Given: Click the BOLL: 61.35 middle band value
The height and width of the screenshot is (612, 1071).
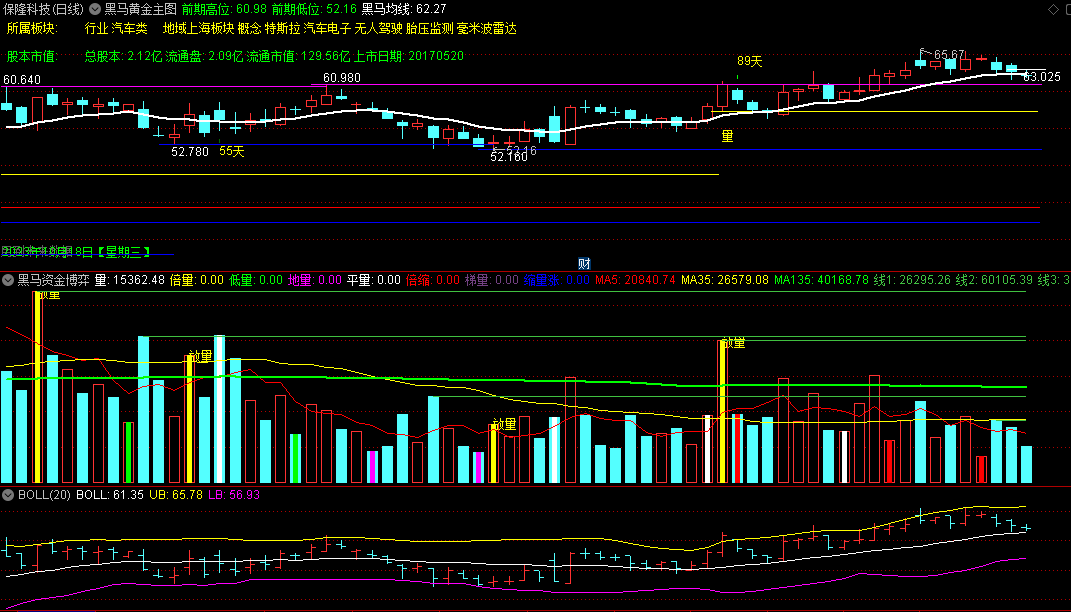Looking at the screenshot, I should click(109, 495).
